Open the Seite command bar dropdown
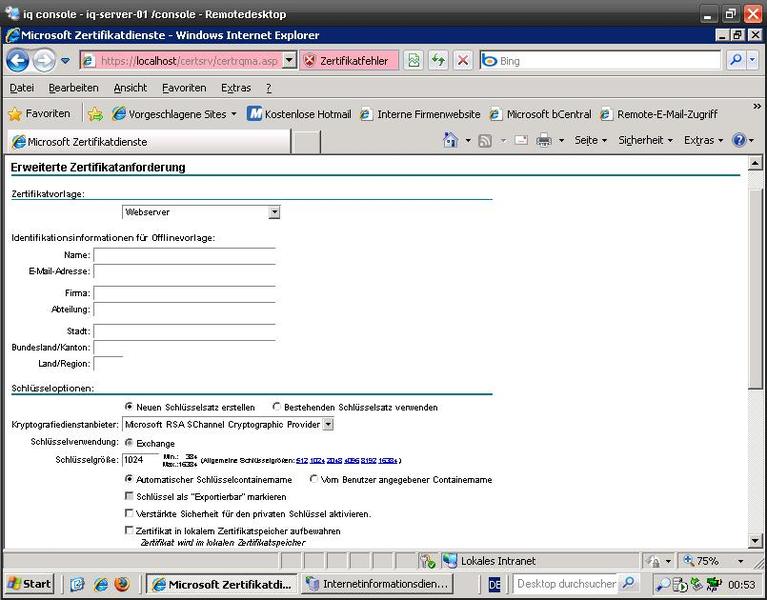The image size is (767, 600). click(590, 140)
